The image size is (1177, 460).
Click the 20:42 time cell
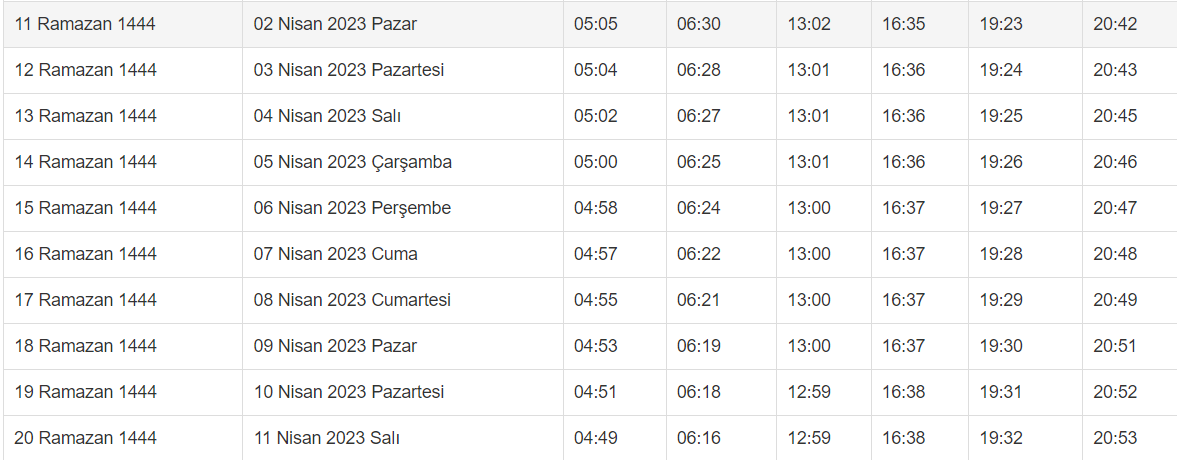pos(1115,24)
